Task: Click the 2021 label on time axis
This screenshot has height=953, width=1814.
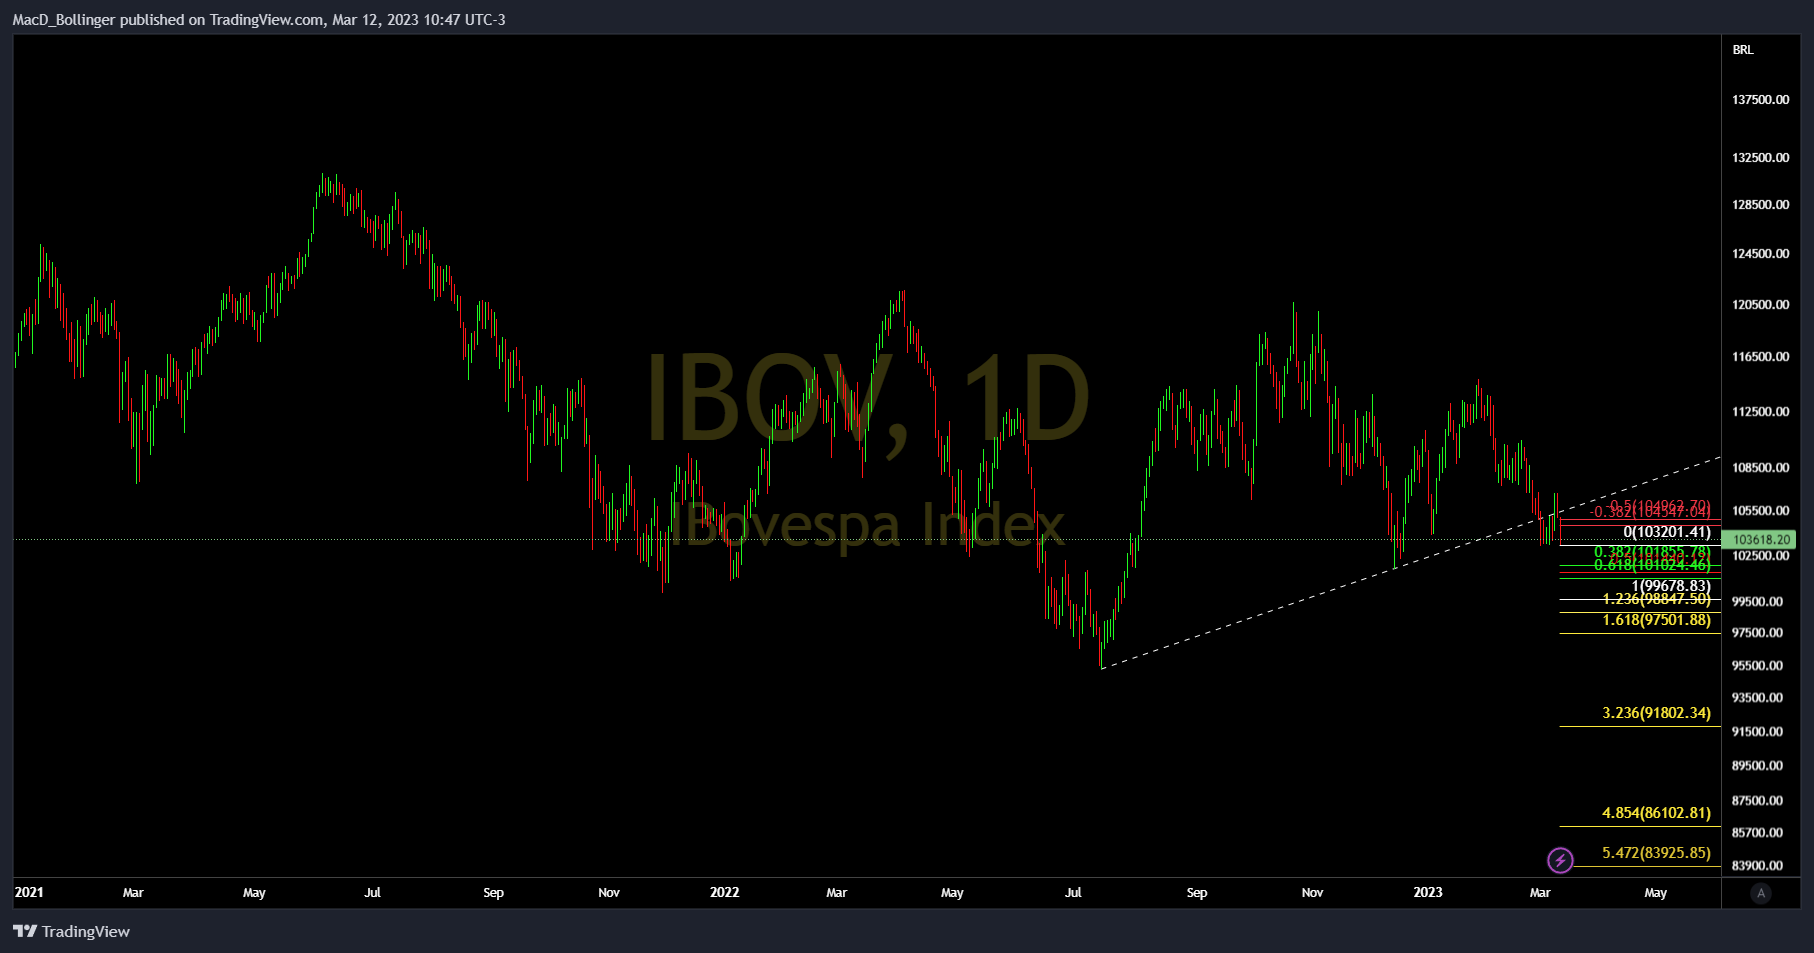Action: click(x=29, y=892)
